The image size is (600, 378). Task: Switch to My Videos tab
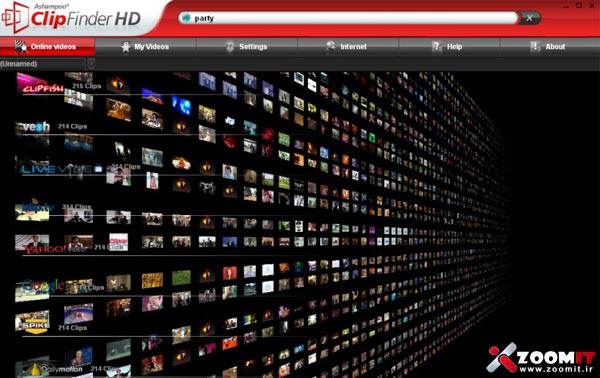tap(145, 47)
